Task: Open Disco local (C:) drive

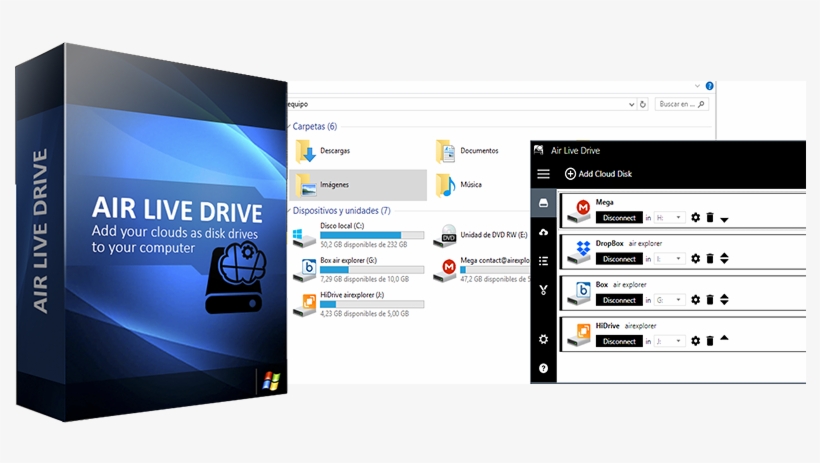Action: 358,235
